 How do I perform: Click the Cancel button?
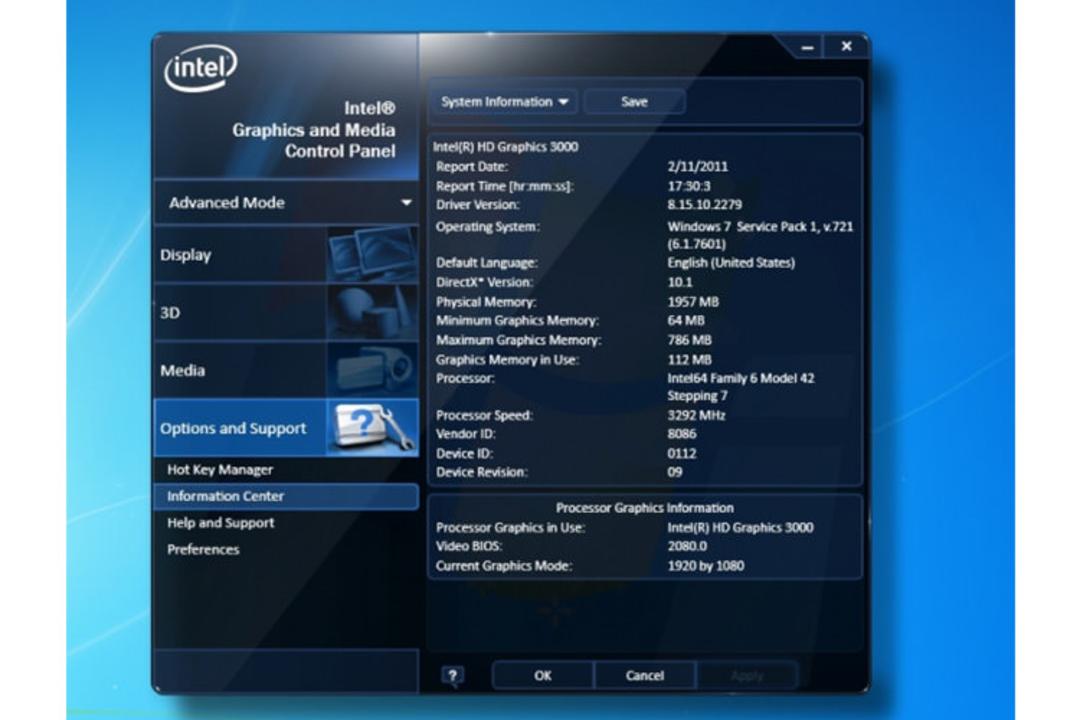point(645,676)
